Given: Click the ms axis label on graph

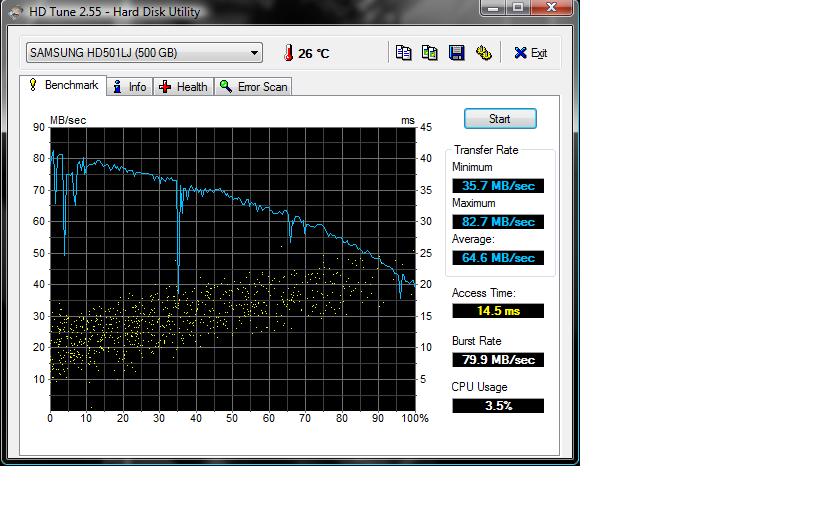Looking at the screenshot, I should pos(408,121).
